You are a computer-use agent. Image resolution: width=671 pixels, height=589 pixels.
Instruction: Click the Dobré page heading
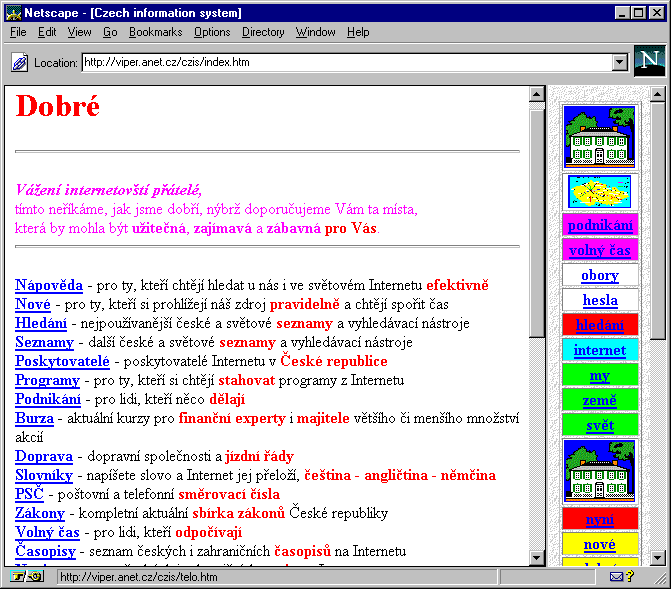tap(57, 106)
